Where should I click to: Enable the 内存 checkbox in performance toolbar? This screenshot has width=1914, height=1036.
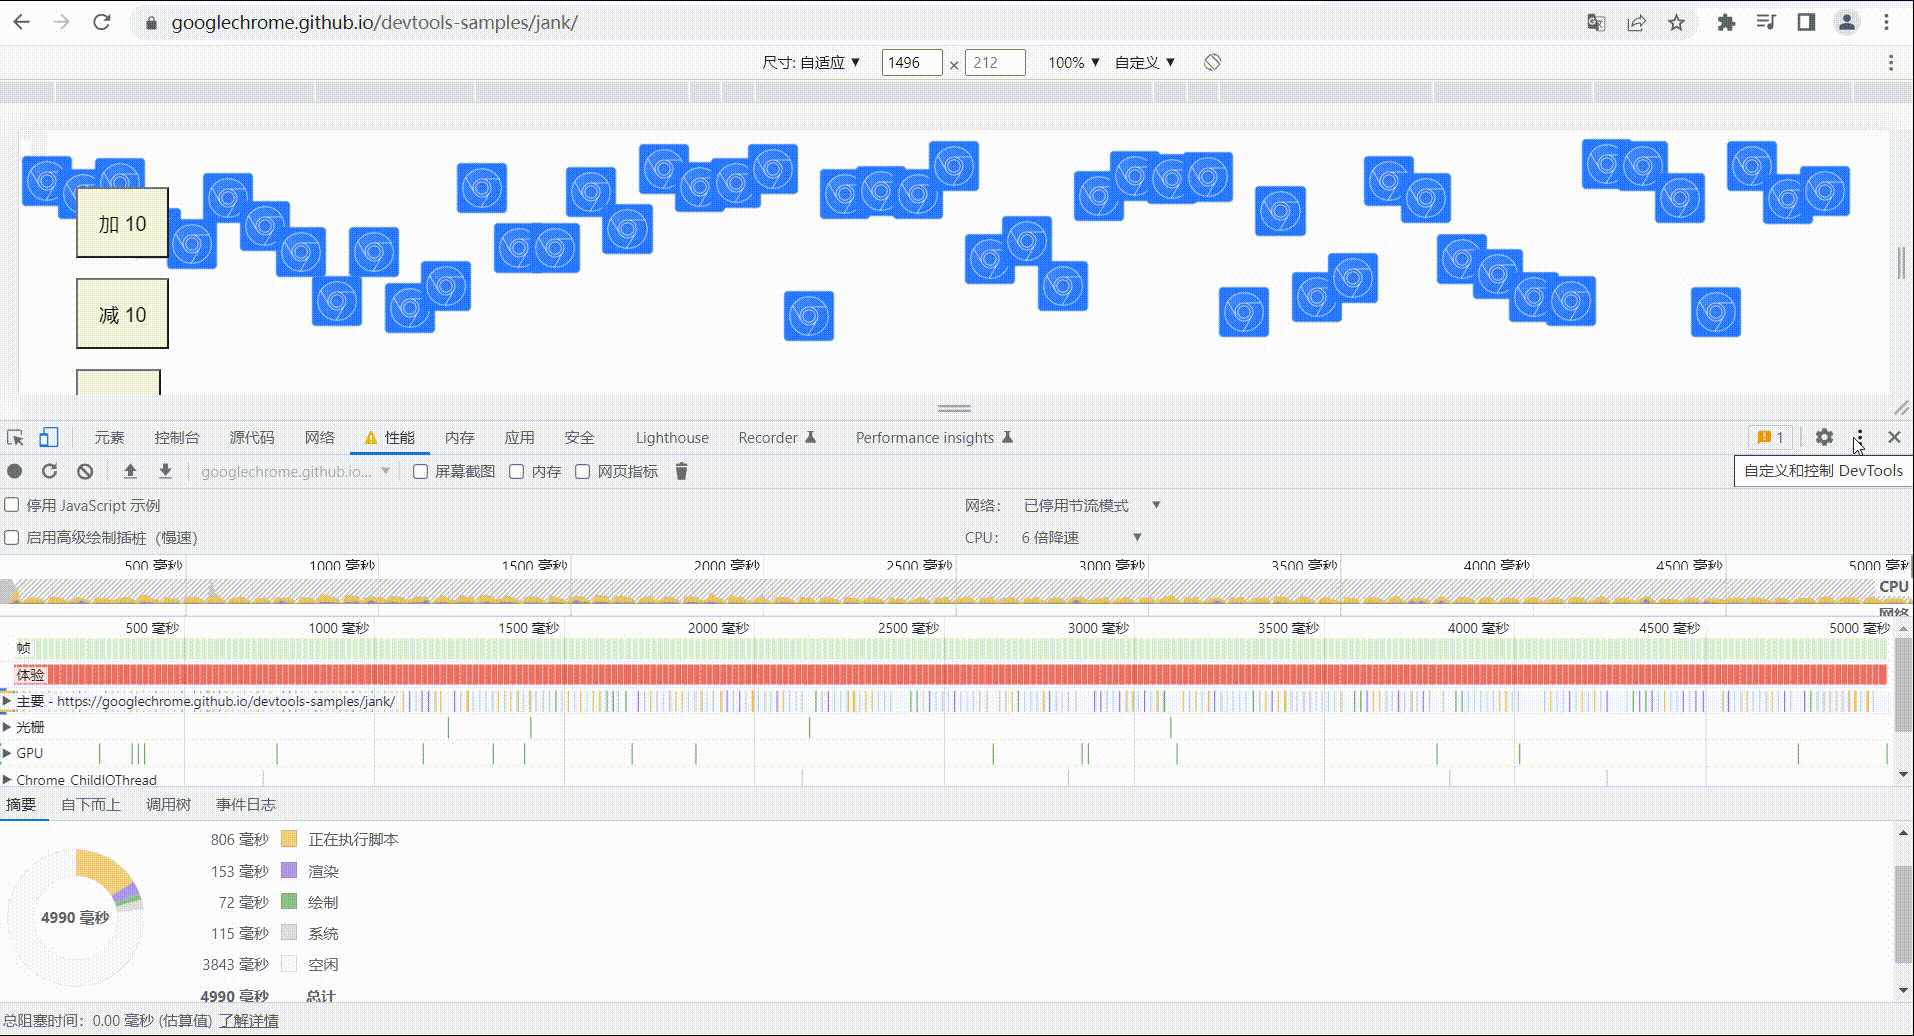point(517,471)
